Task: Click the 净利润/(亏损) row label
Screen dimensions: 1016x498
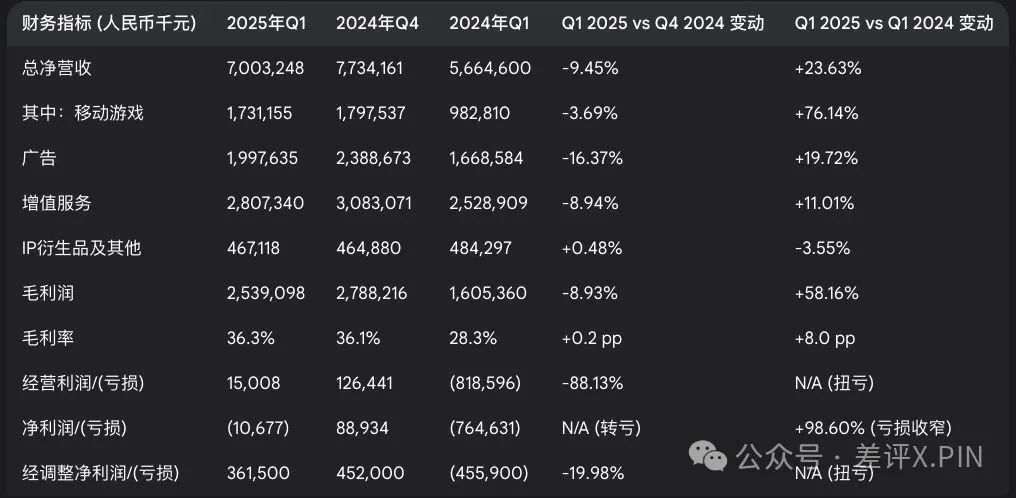Action: pos(76,428)
